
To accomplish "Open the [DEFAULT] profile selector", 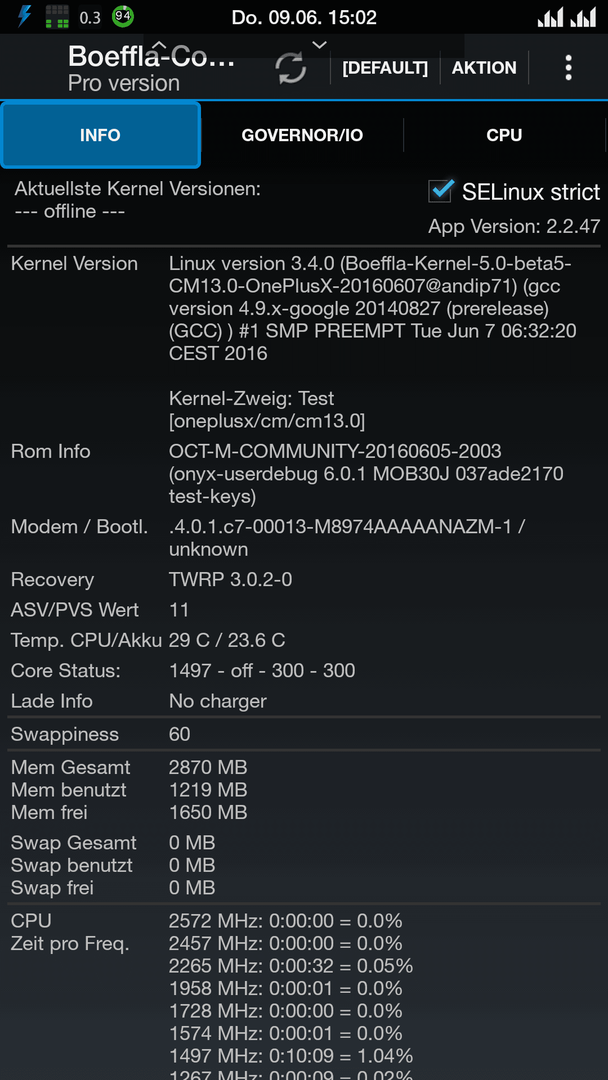I will click(385, 68).
